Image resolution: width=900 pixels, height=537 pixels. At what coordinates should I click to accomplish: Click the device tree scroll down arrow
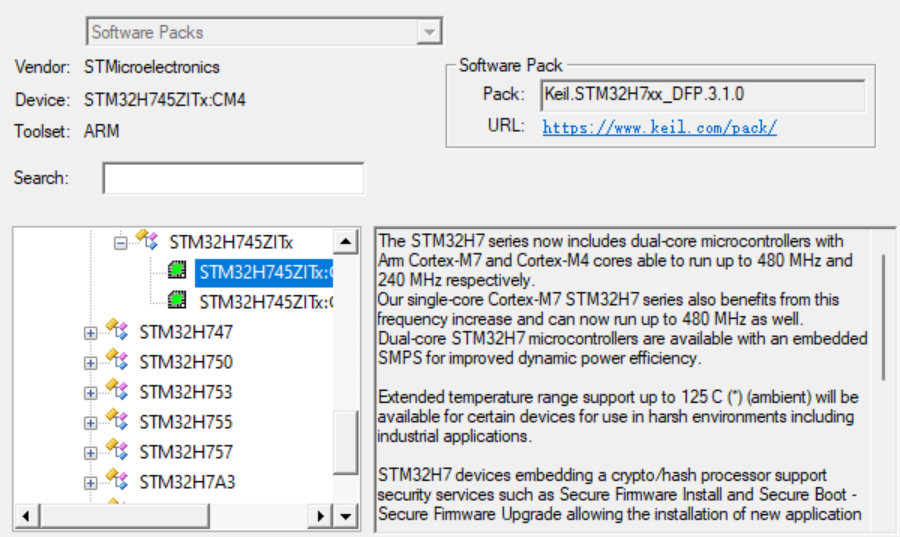pyautogui.click(x=346, y=516)
